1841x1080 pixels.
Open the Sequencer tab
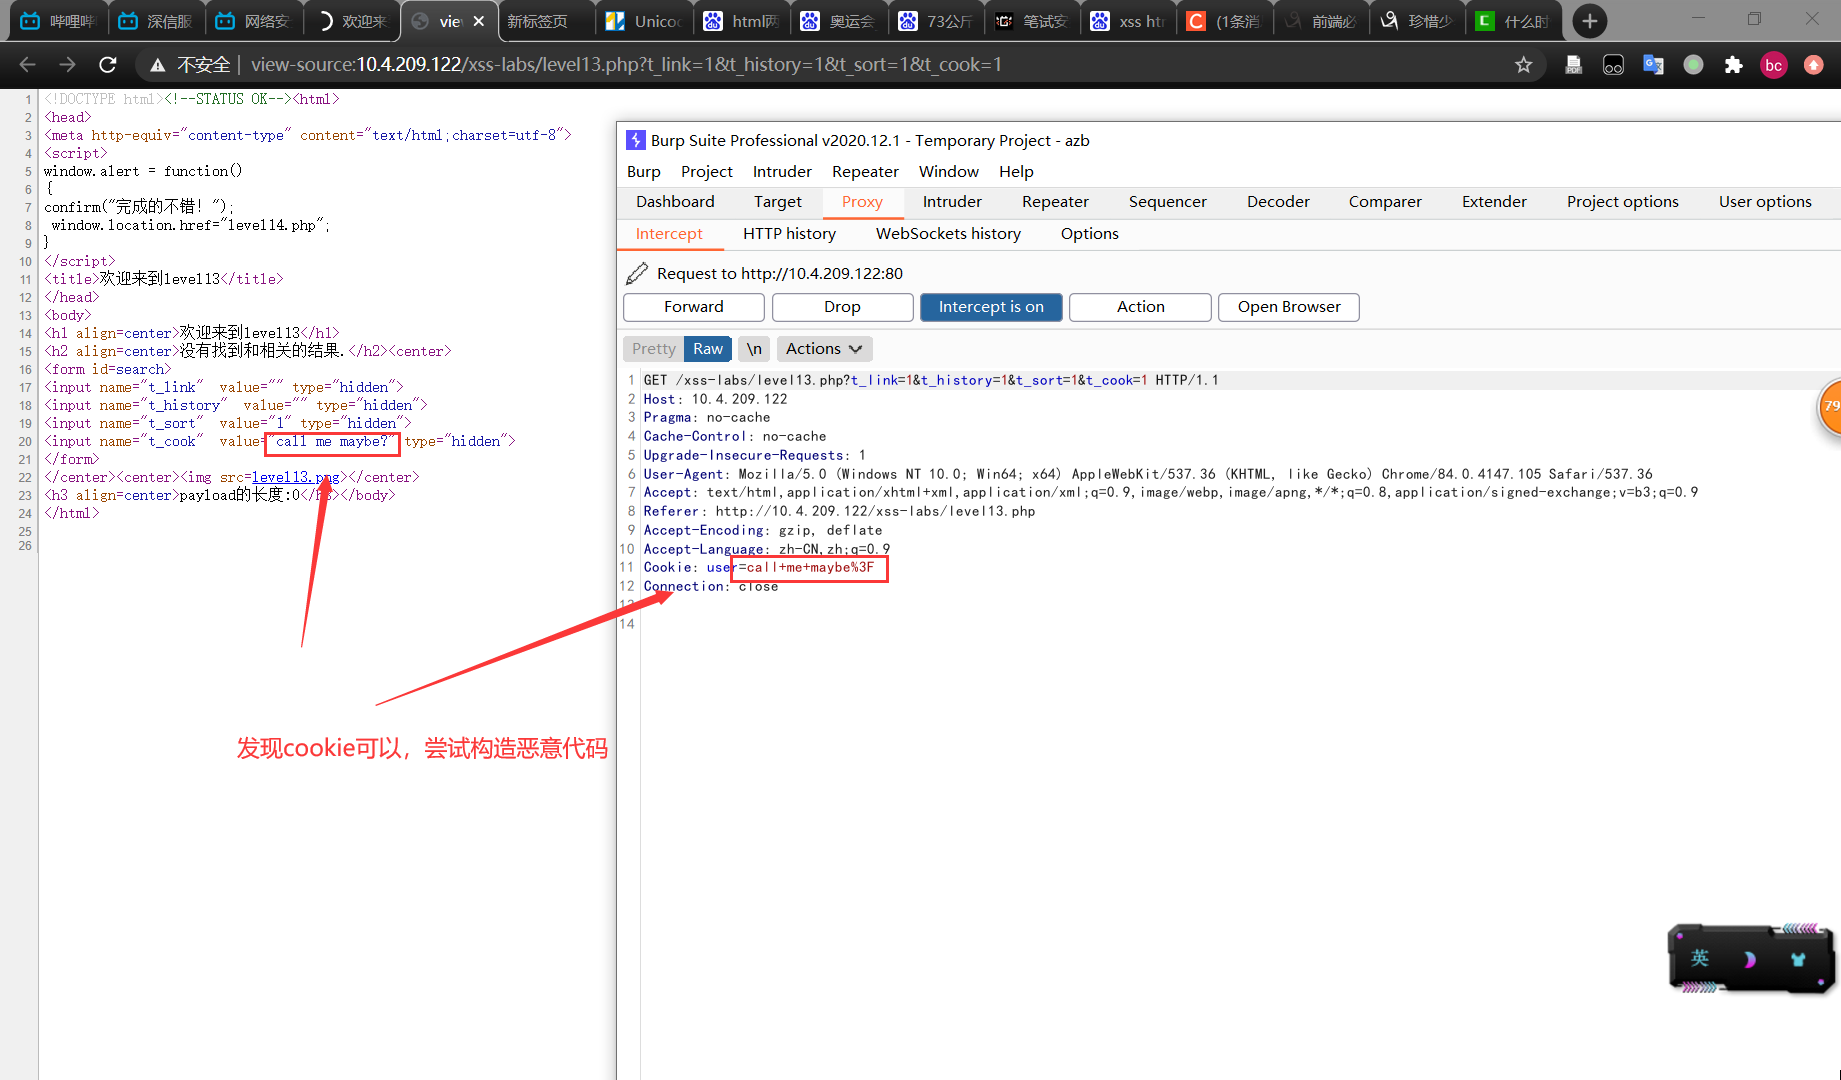(1167, 202)
